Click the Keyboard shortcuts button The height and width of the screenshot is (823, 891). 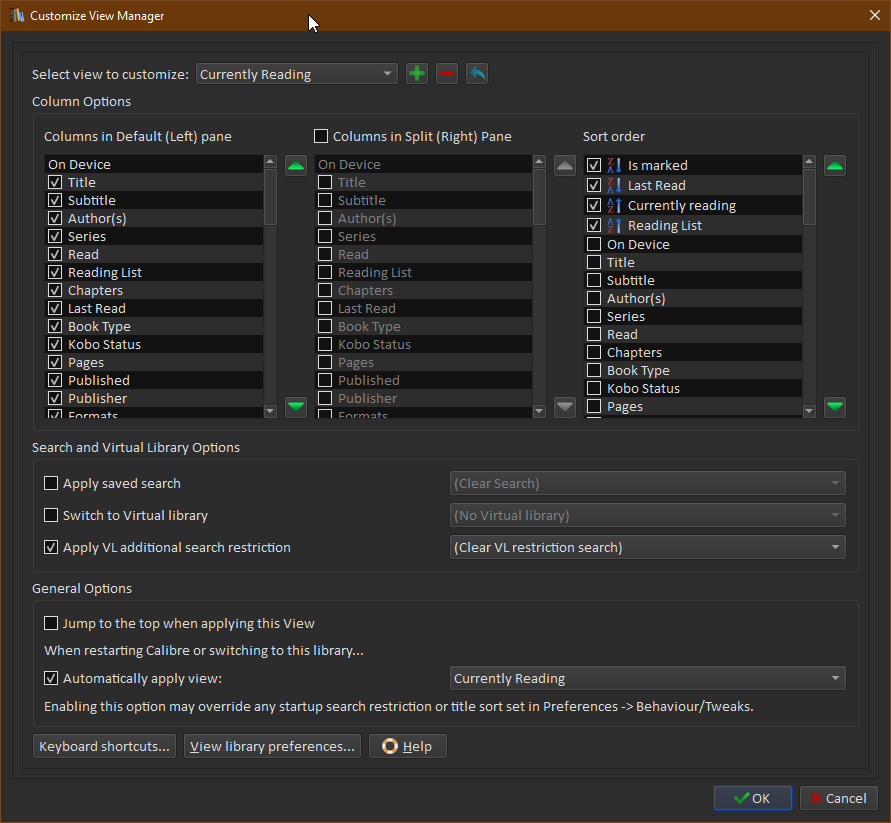[x=105, y=746]
